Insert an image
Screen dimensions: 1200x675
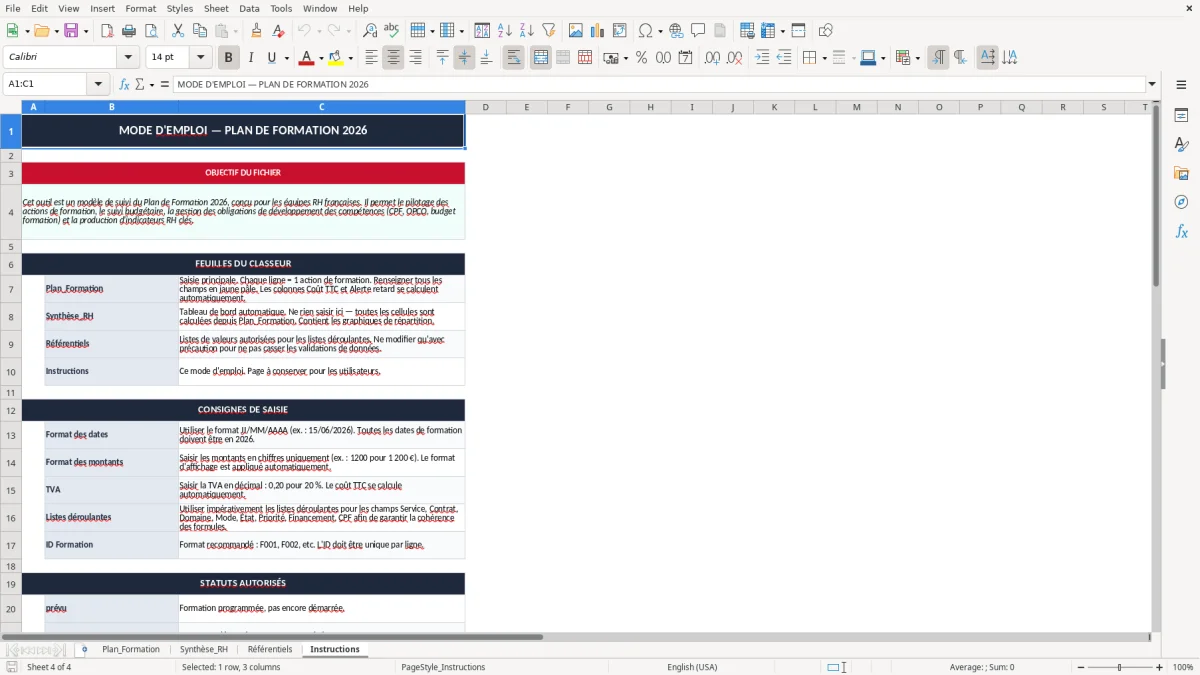coord(575,31)
